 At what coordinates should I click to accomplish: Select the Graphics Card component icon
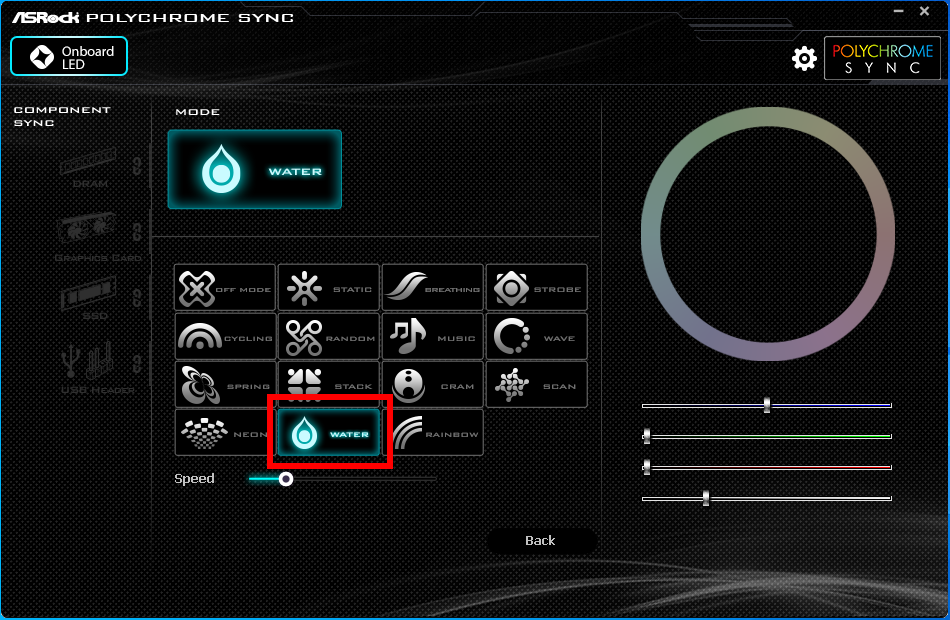point(87,228)
